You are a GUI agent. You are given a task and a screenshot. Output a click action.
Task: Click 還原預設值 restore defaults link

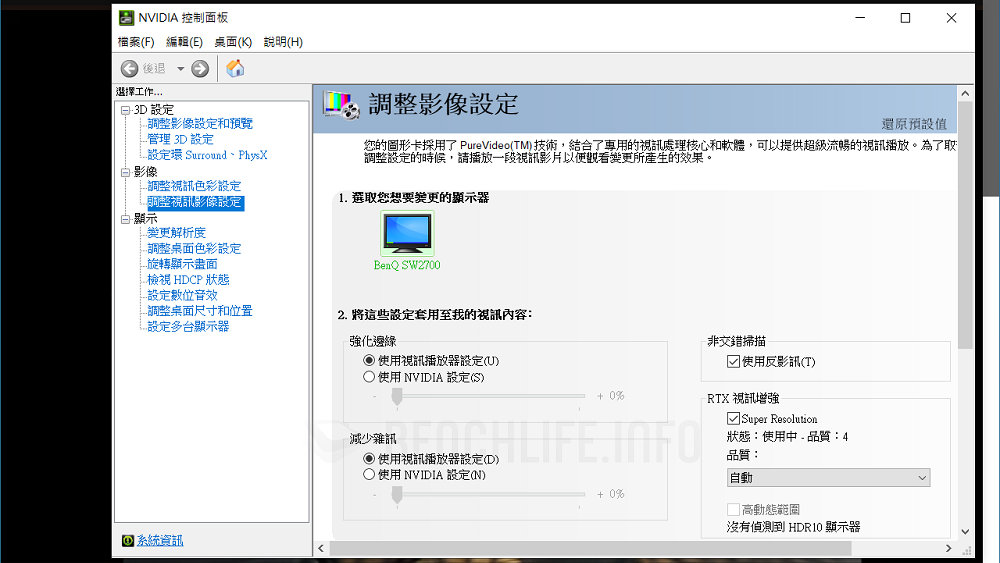pos(914,124)
